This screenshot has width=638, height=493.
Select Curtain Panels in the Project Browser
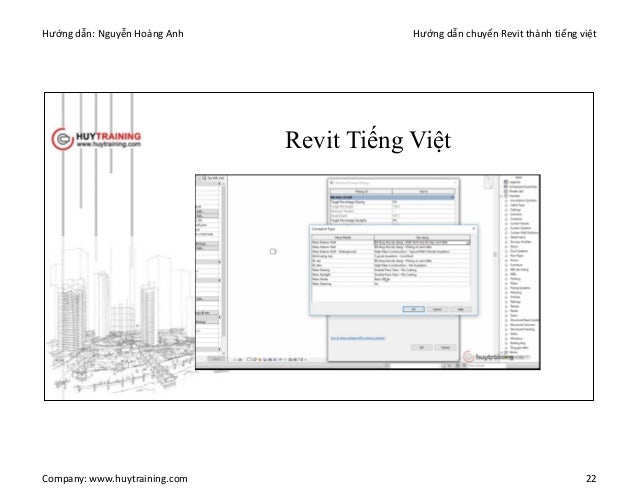[520, 223]
